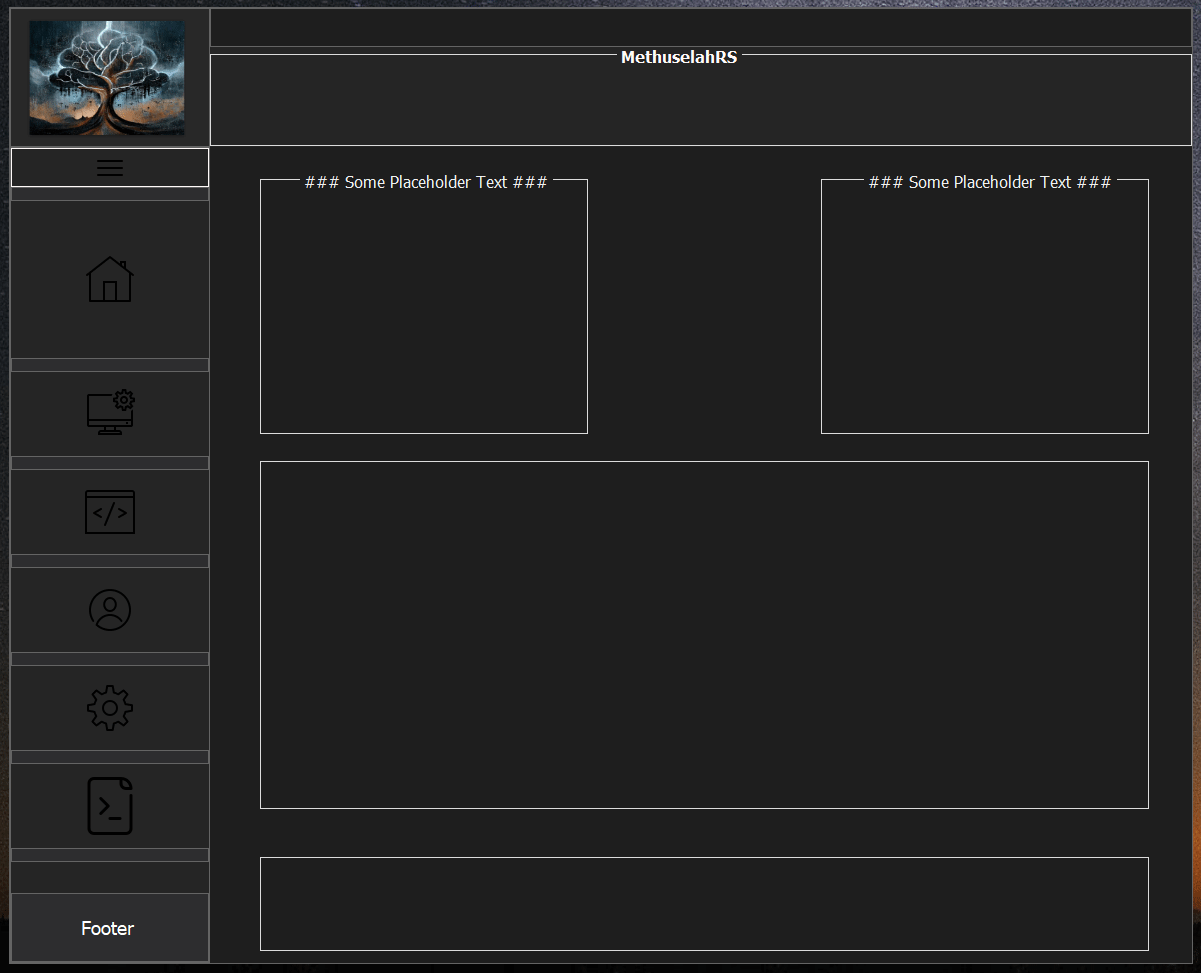This screenshot has width=1201, height=973.
Task: Click the empty sidebar slot below the terminal icon
Action: point(110,875)
